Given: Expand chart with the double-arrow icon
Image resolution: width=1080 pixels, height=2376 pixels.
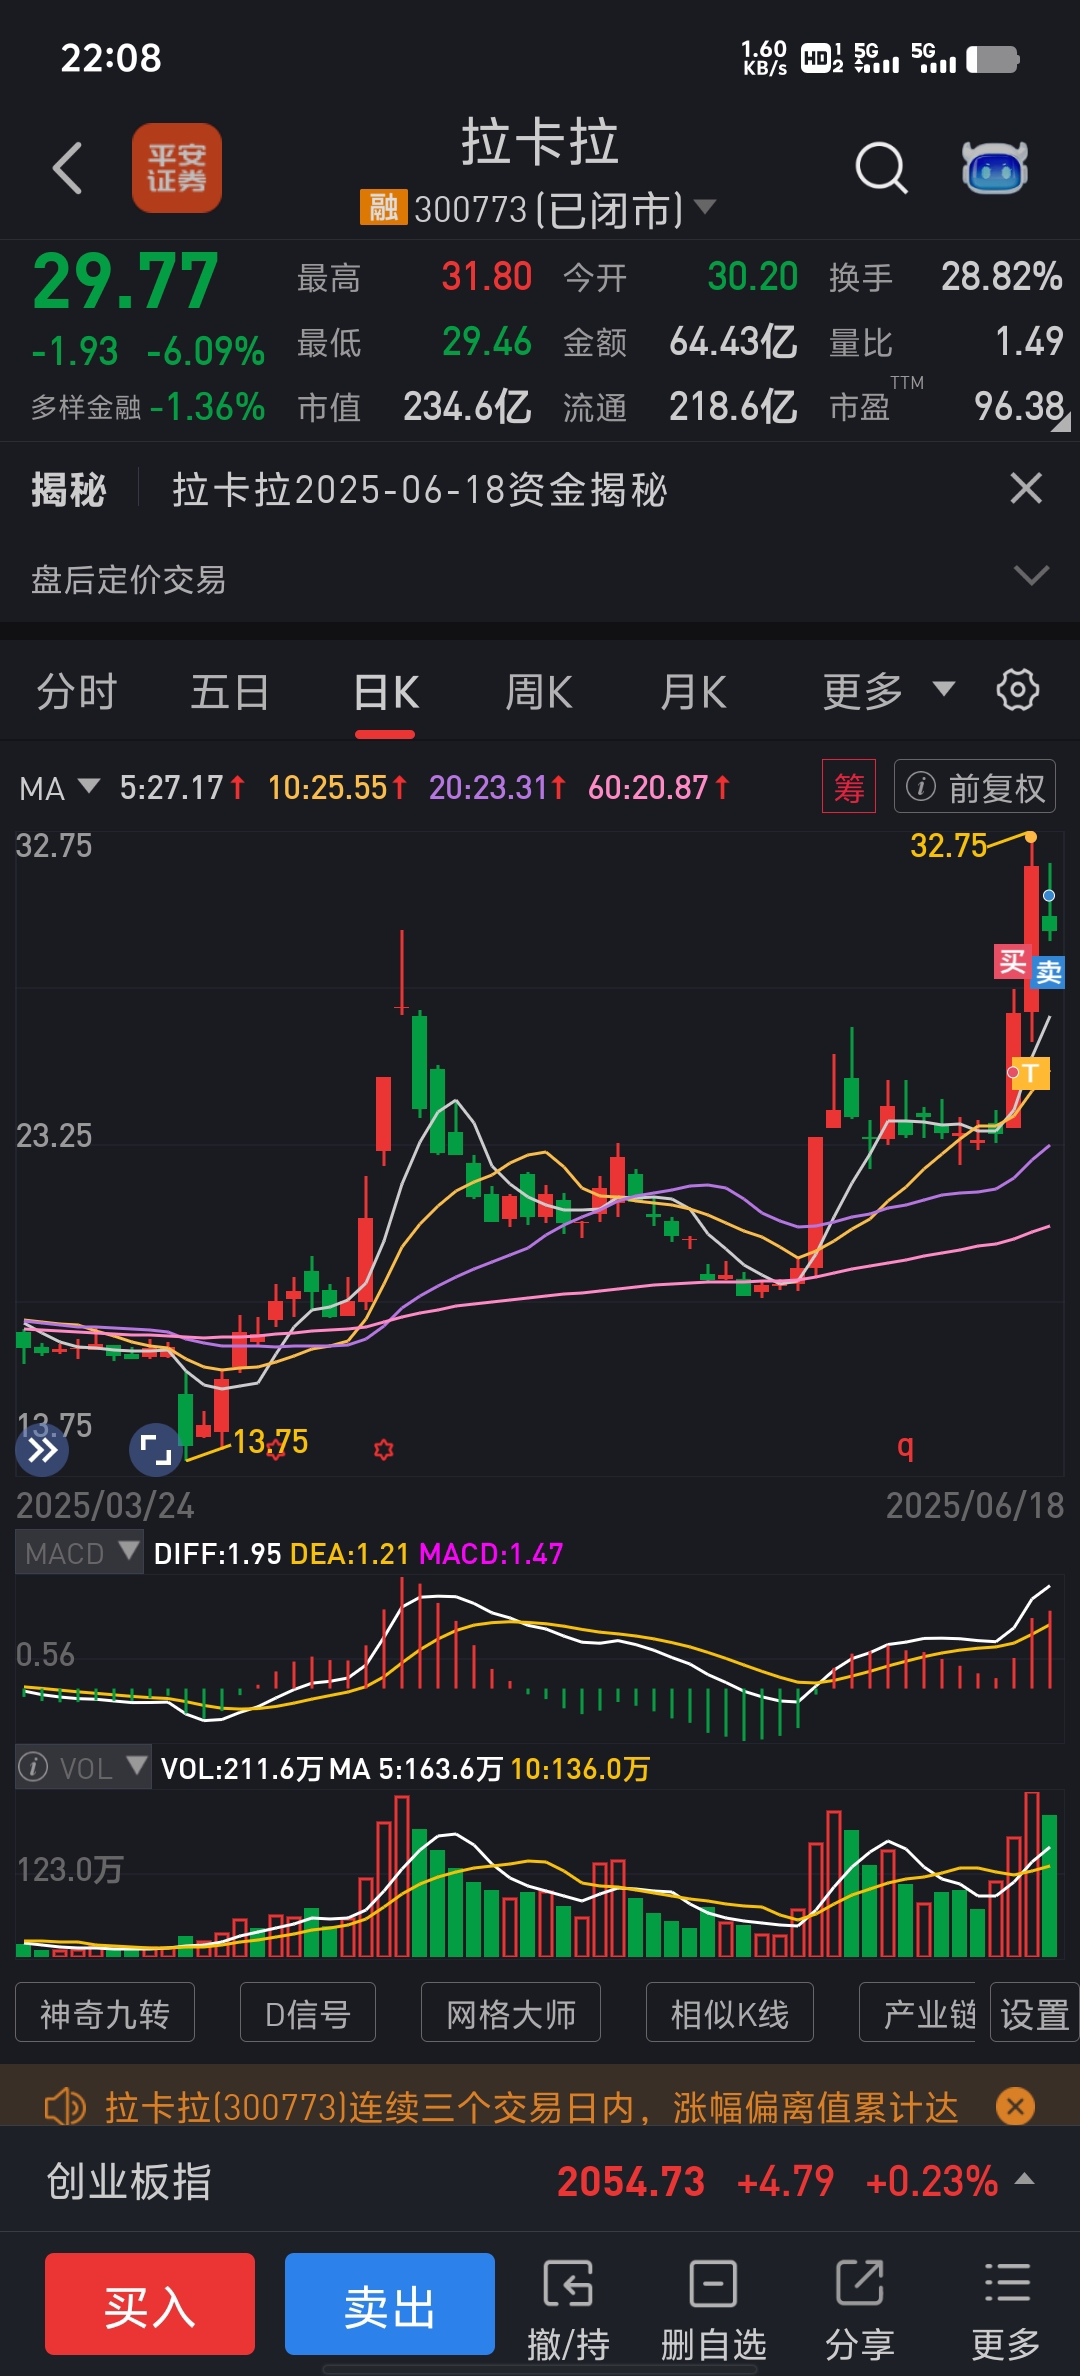Looking at the screenshot, I should 42,1449.
